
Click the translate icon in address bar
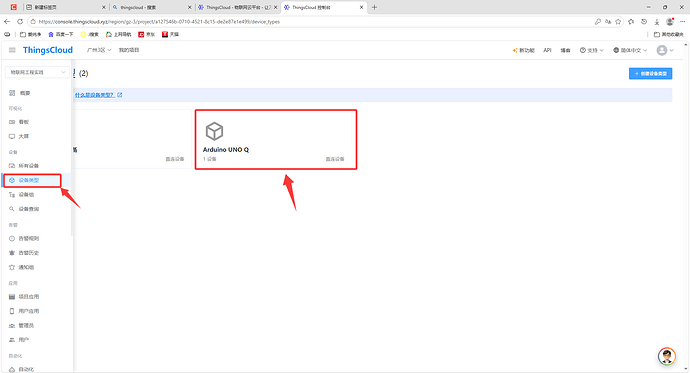(608, 22)
